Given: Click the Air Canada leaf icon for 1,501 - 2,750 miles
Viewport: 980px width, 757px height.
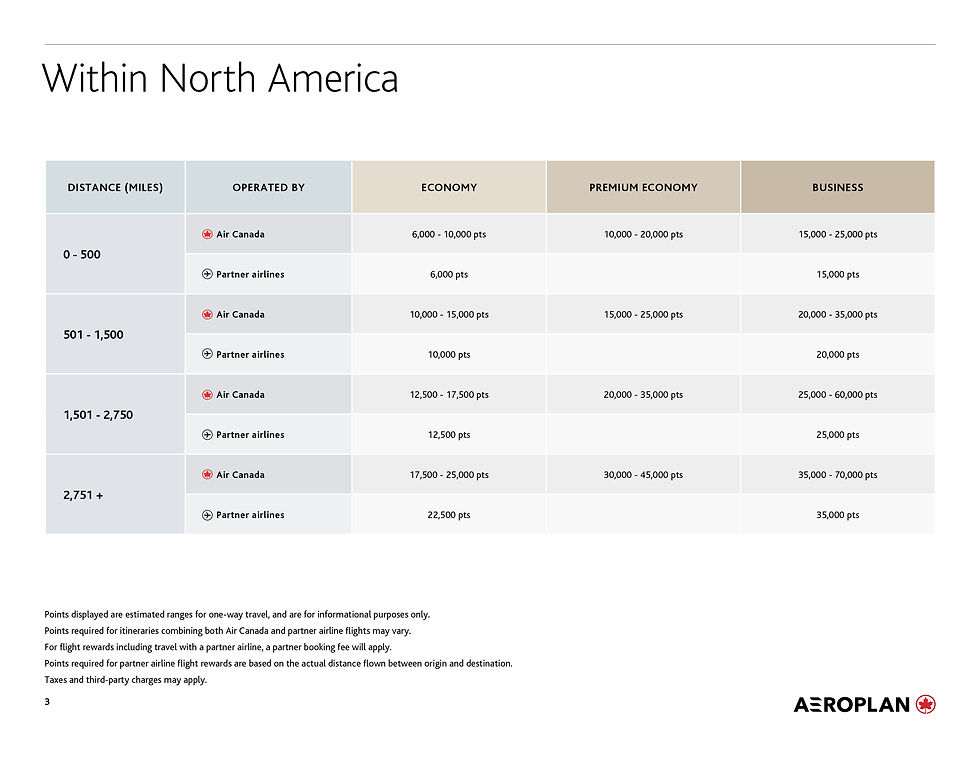Looking at the screenshot, I should tap(207, 394).
